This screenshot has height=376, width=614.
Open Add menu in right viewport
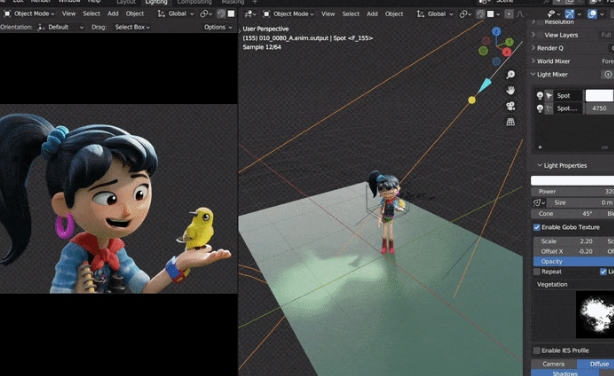click(x=372, y=14)
